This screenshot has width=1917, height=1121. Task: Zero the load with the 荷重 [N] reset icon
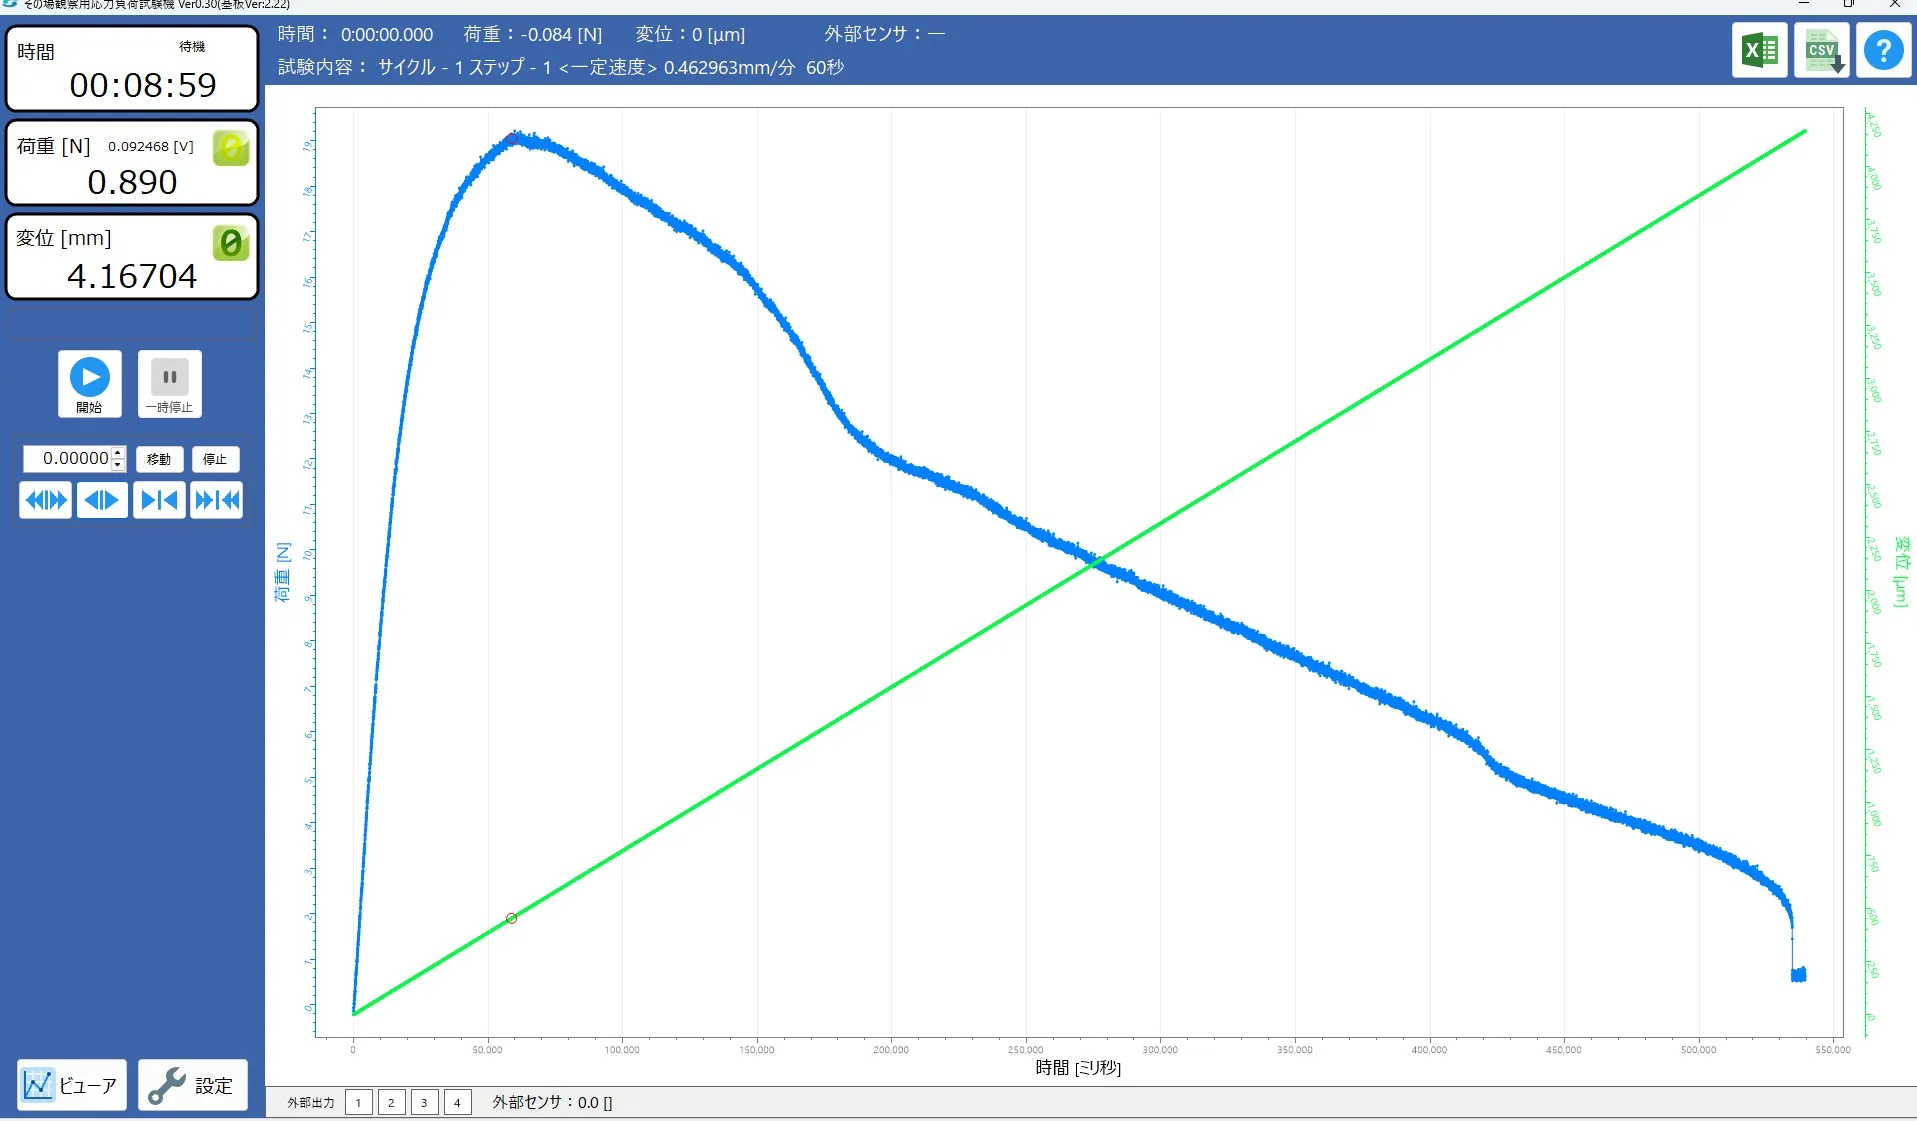pos(231,149)
